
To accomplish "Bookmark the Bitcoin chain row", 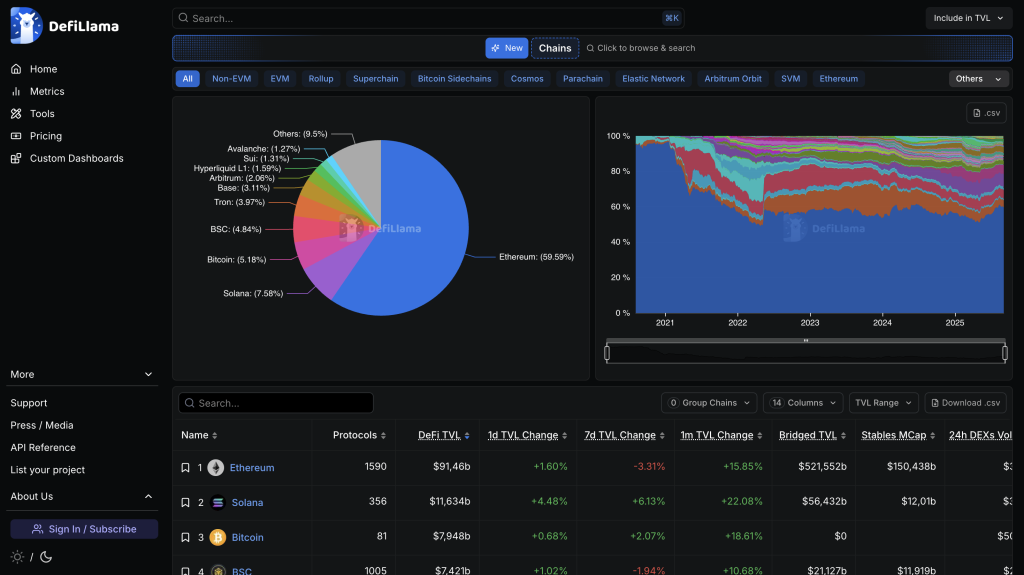I will click(x=185, y=538).
